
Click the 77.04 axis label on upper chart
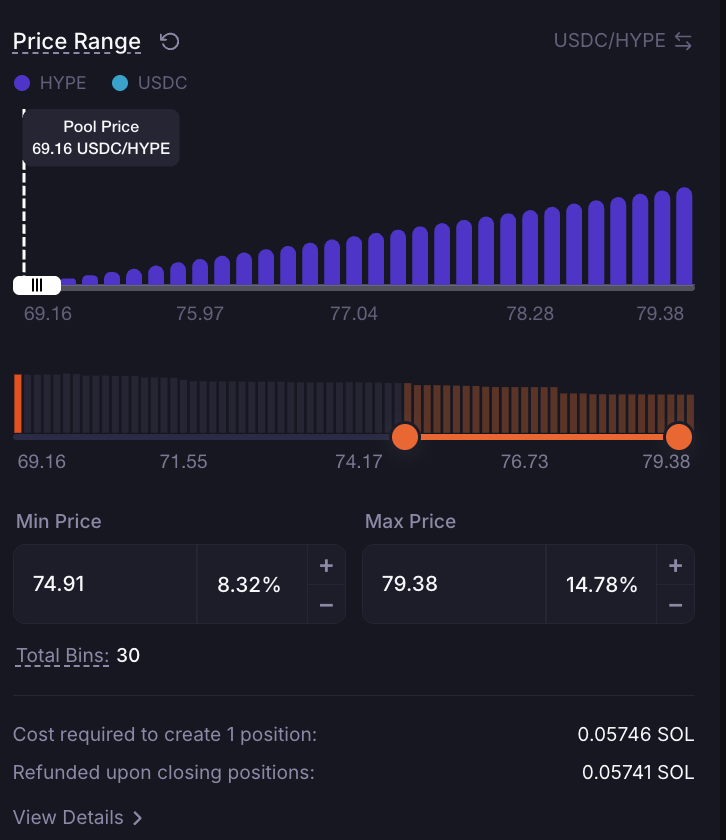click(354, 313)
